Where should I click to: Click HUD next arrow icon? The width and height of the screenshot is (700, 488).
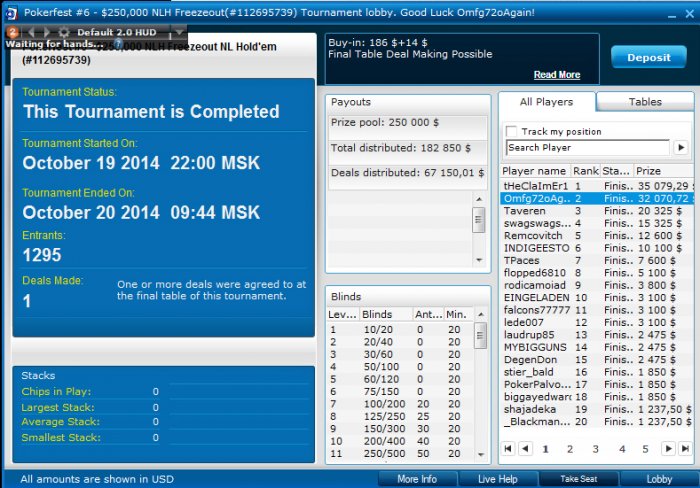[x=46, y=32]
